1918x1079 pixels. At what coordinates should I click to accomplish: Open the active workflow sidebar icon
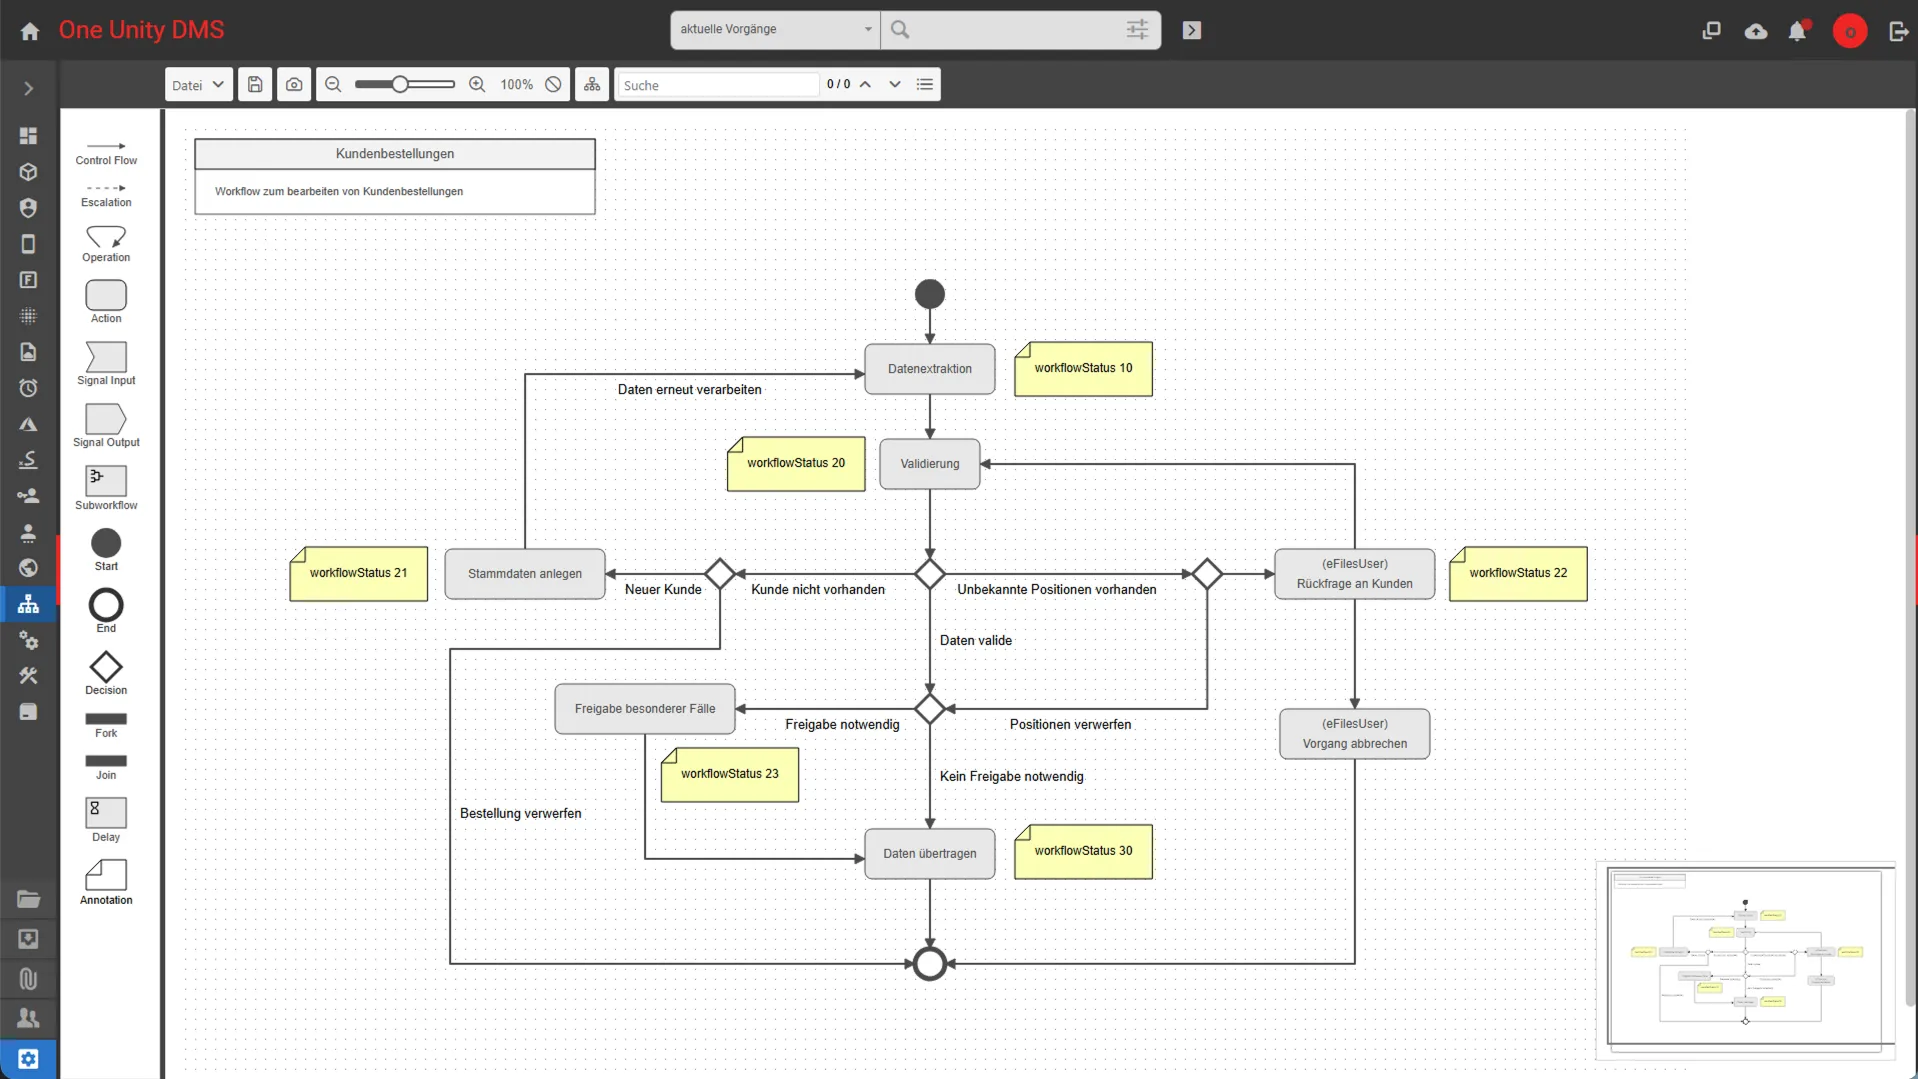[x=29, y=604]
